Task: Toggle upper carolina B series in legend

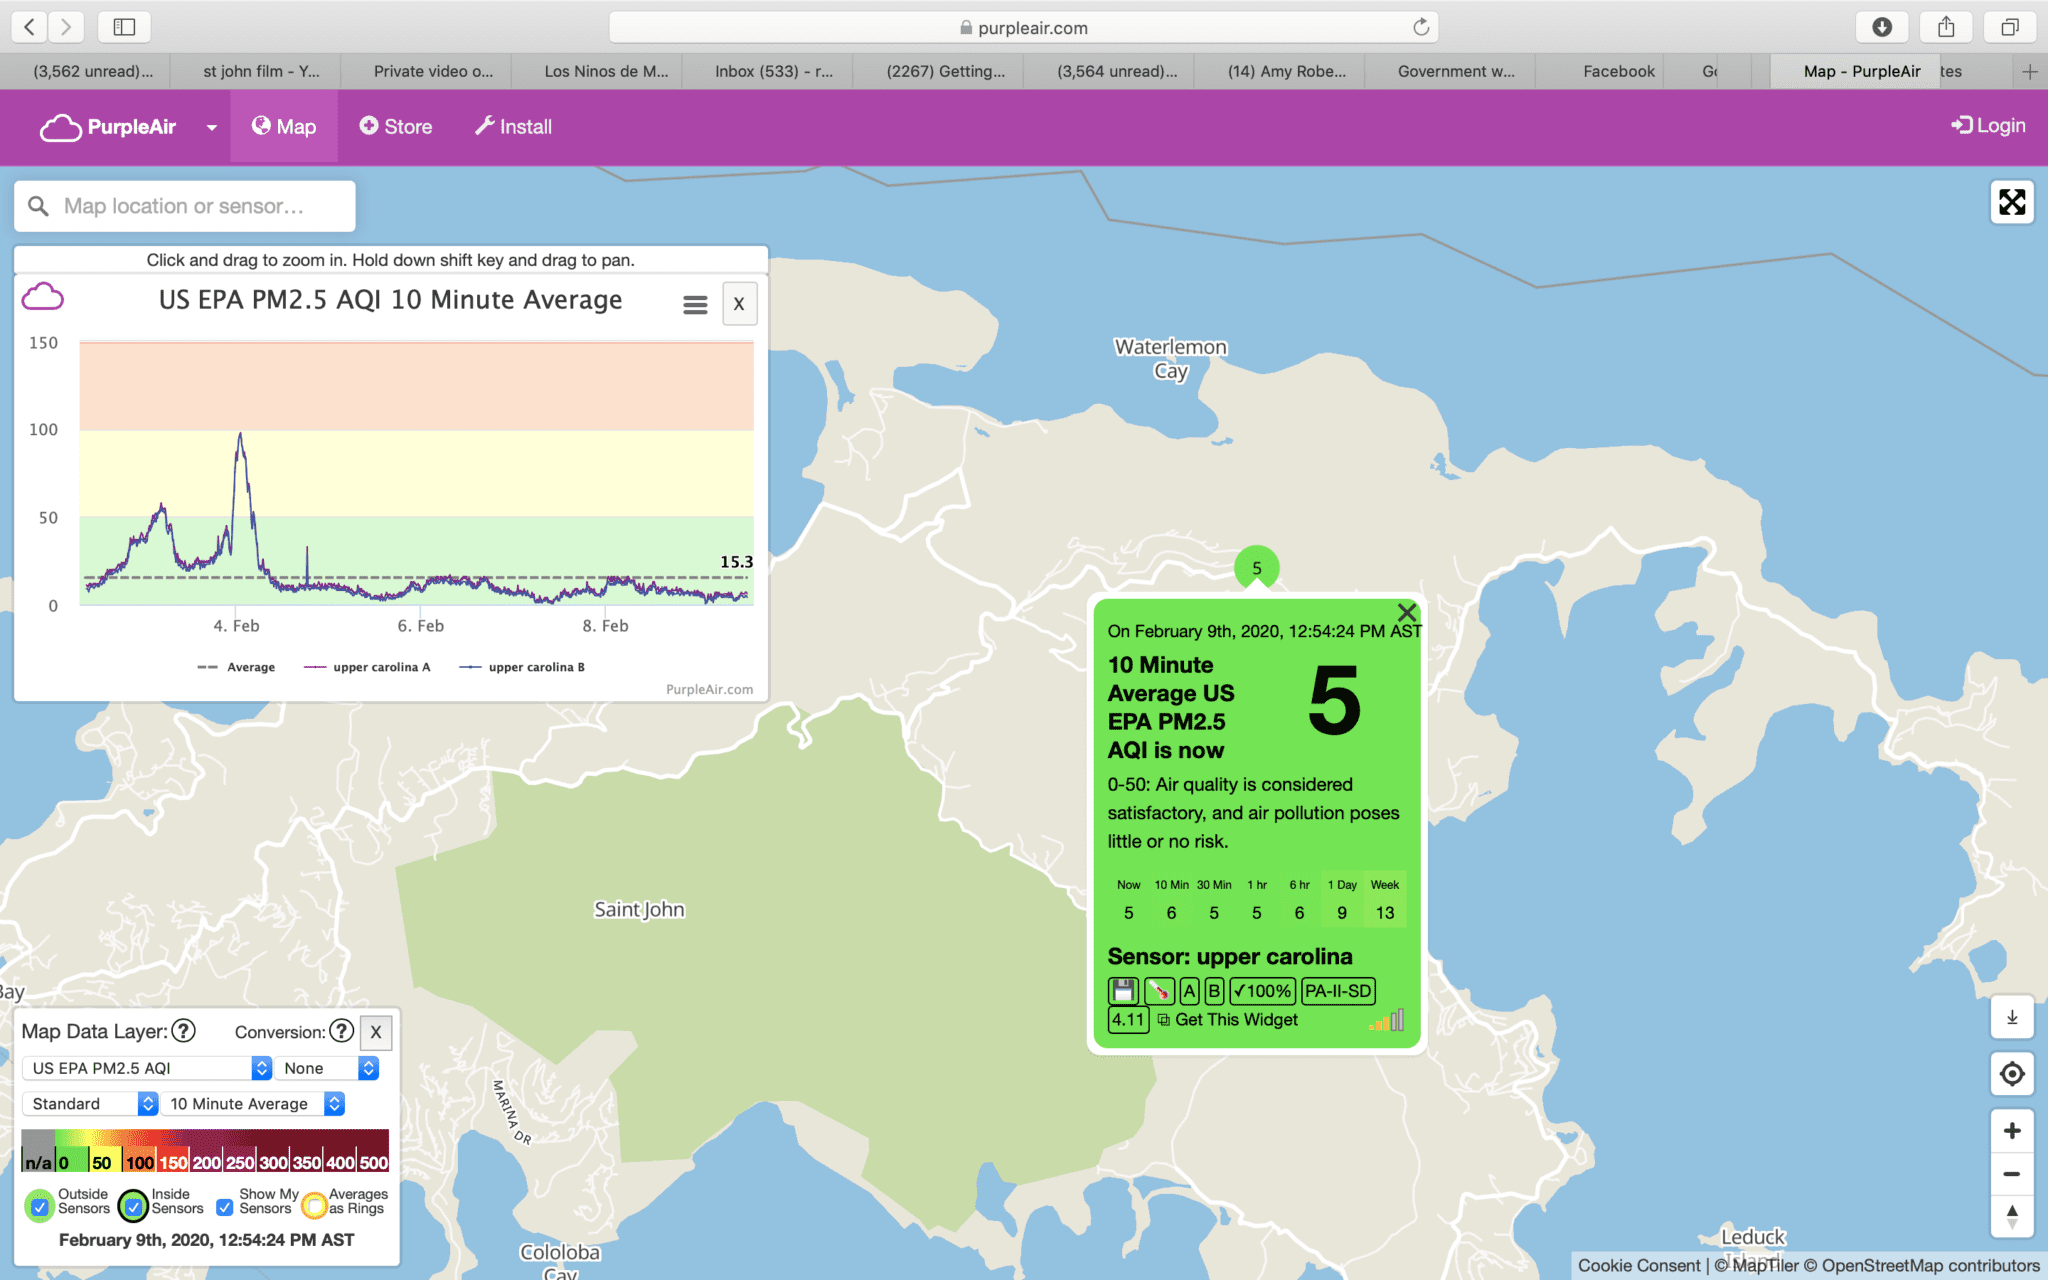Action: 522,667
